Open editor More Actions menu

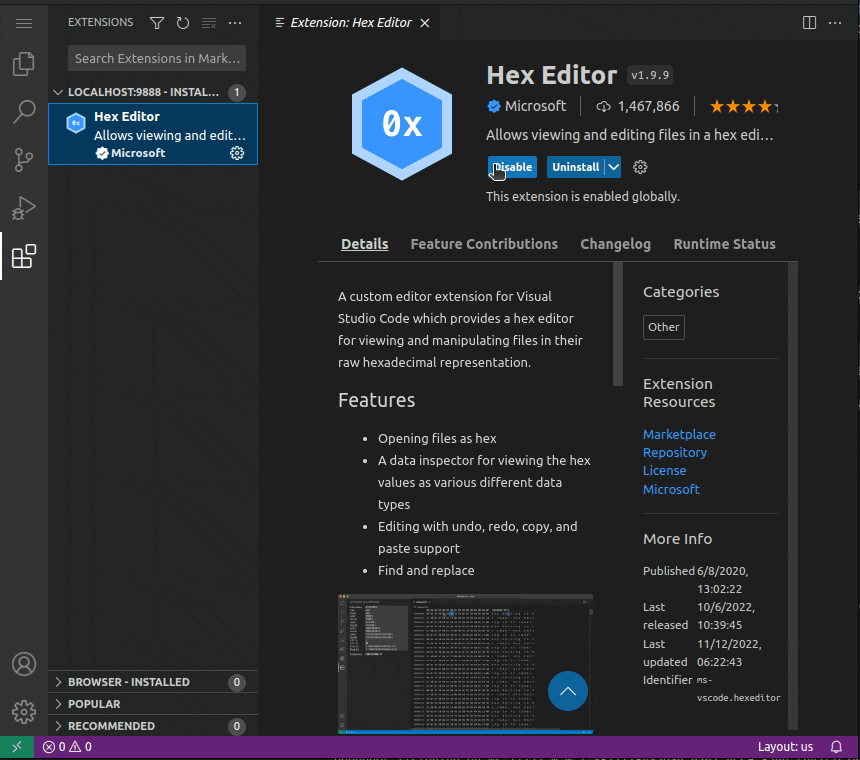835,23
